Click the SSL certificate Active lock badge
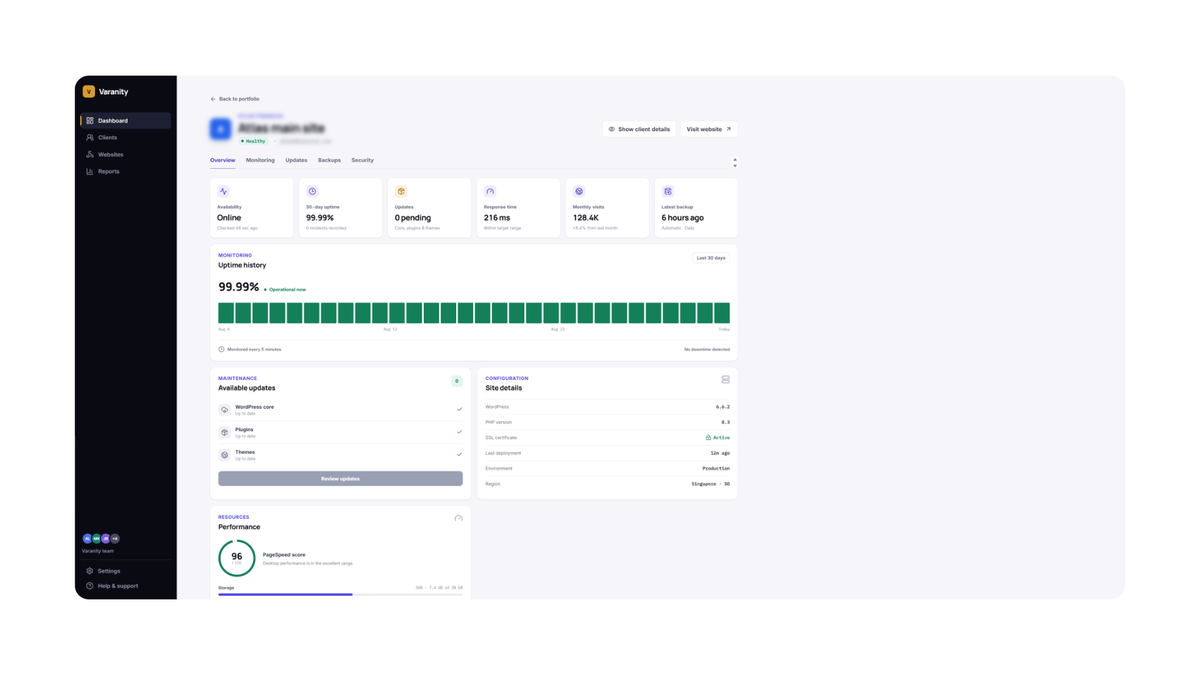 tap(718, 438)
